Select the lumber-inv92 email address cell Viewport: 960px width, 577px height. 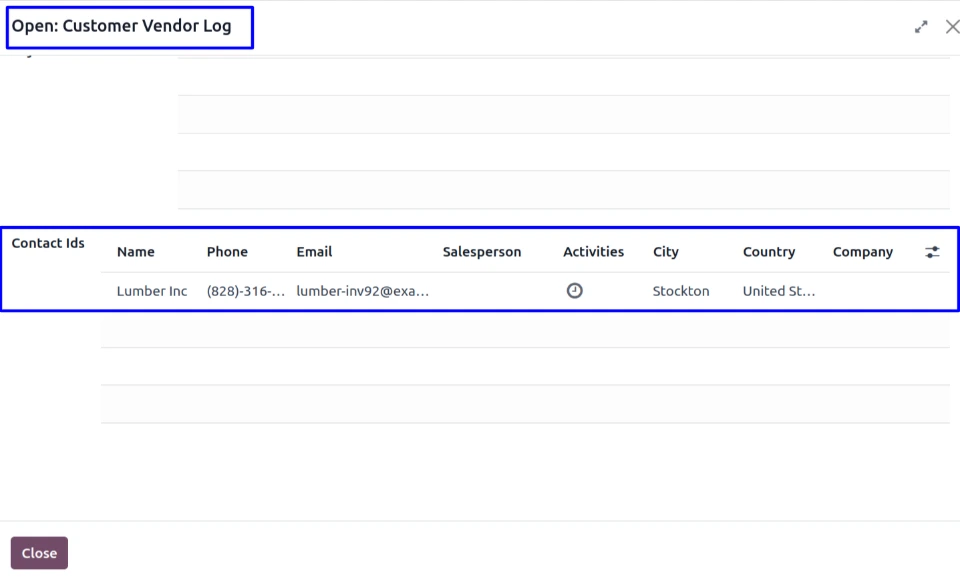click(362, 291)
